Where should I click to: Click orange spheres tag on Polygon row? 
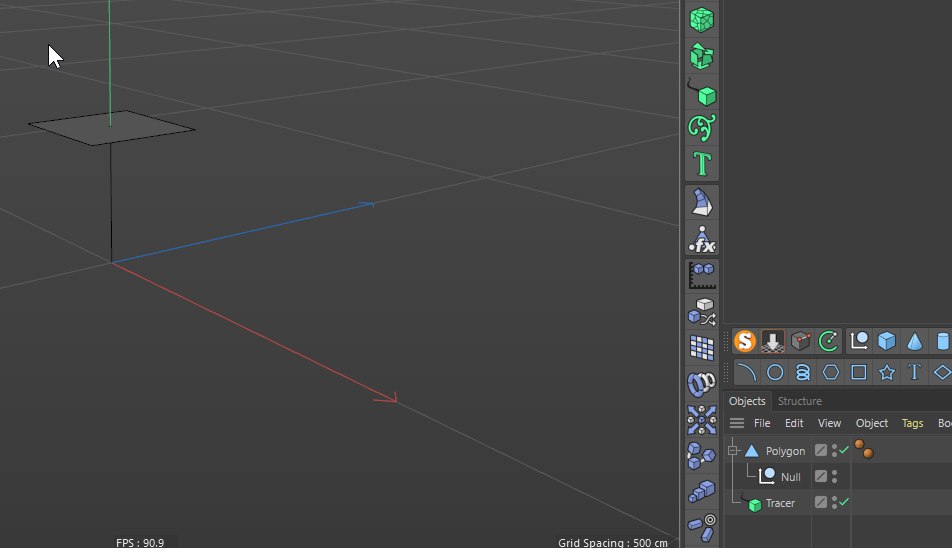864,449
